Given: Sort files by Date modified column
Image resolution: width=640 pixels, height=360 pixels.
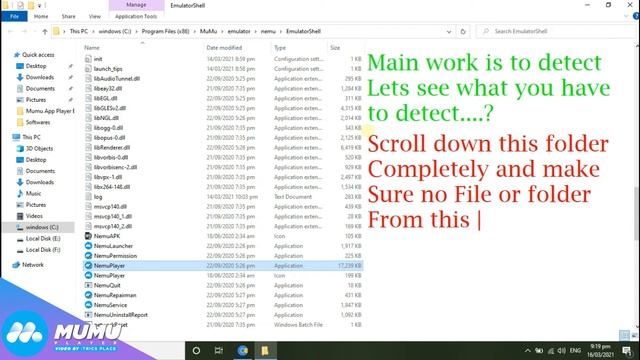Looking at the screenshot, I should tap(224, 48).
